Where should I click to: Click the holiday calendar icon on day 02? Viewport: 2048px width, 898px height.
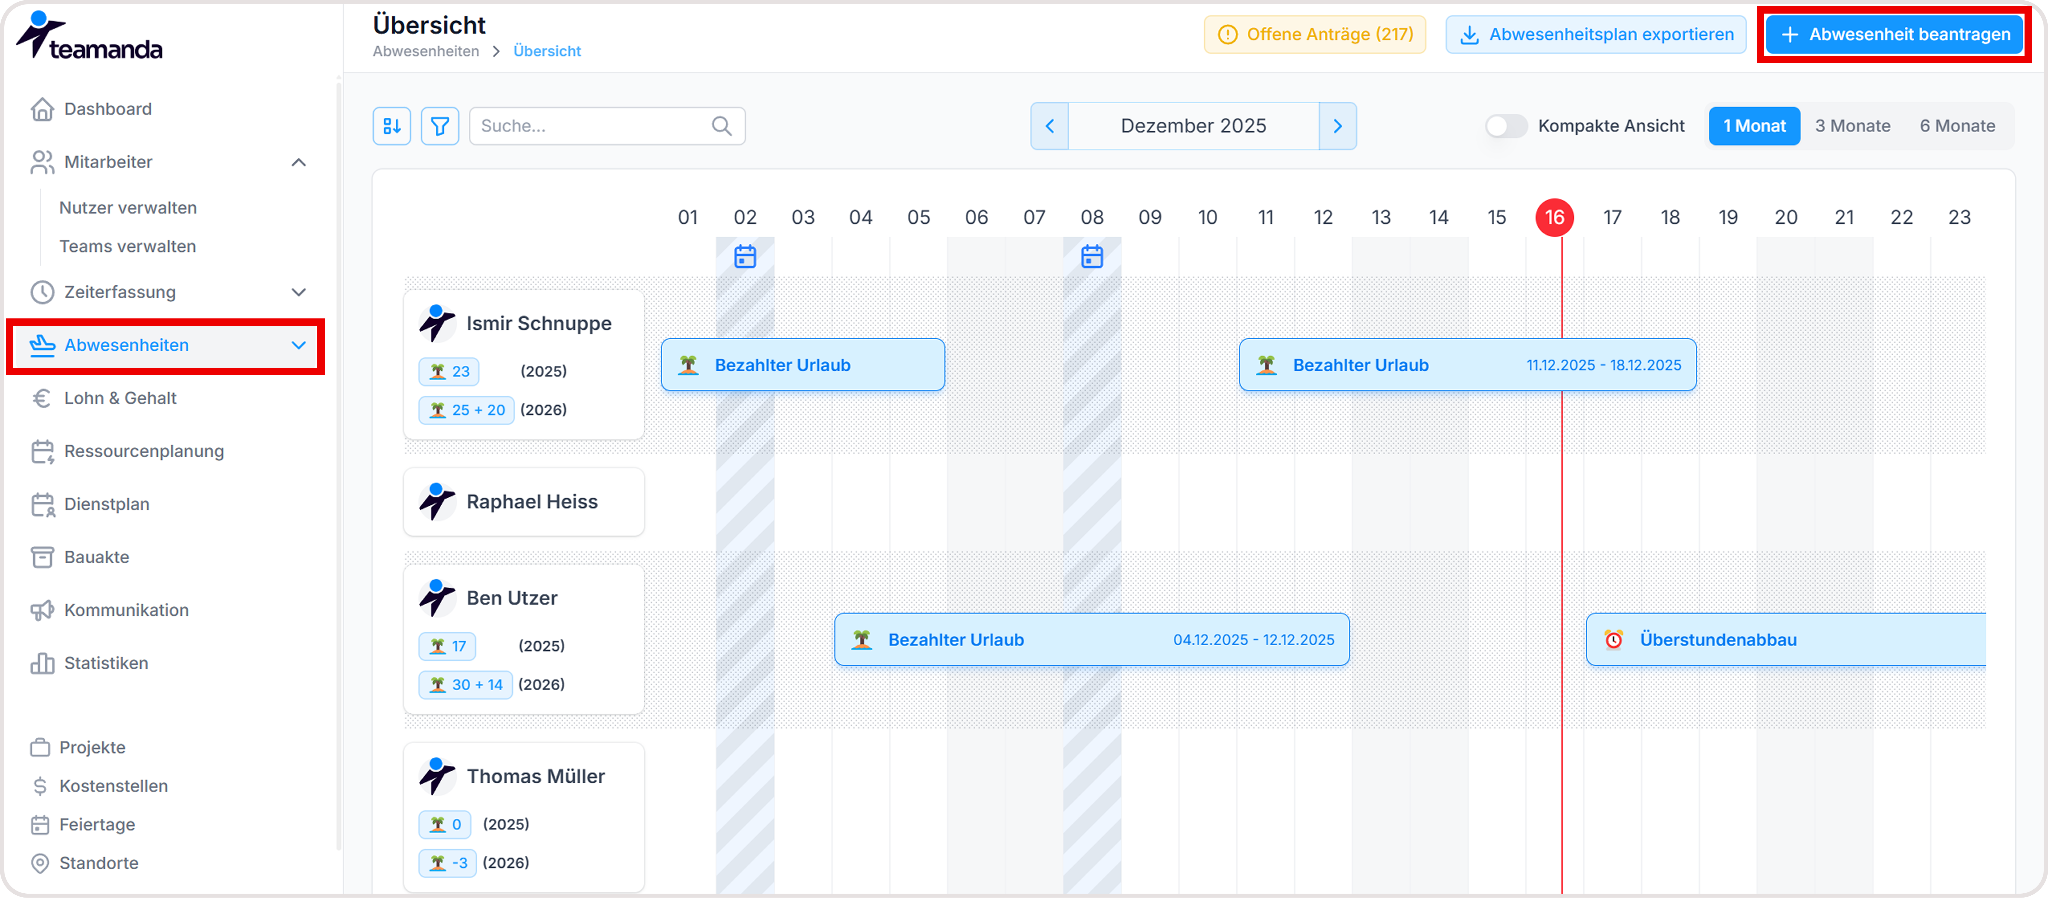click(745, 256)
